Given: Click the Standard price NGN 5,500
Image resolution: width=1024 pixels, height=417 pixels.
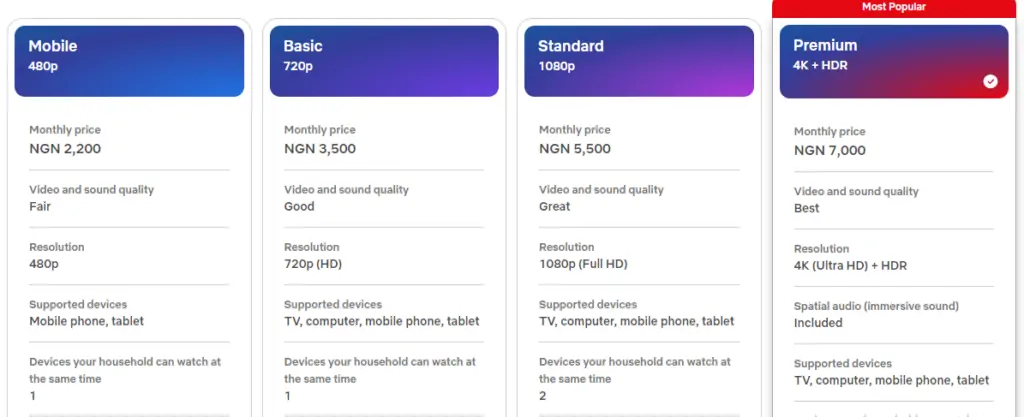Looking at the screenshot, I should pyautogui.click(x=575, y=149).
